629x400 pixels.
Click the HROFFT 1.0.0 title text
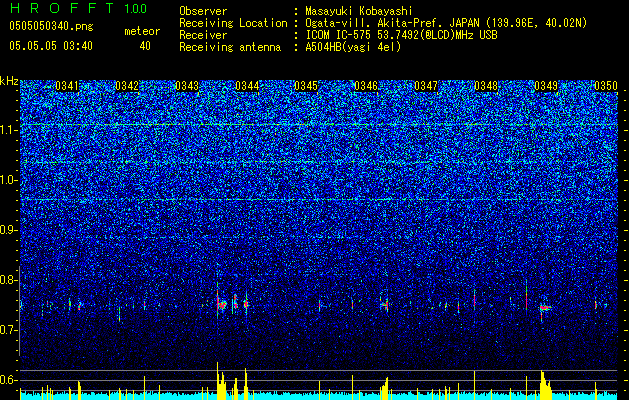click(79, 8)
